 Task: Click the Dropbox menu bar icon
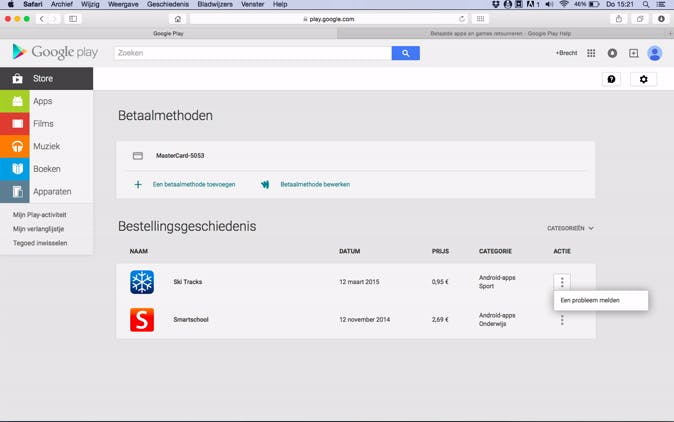point(496,4)
